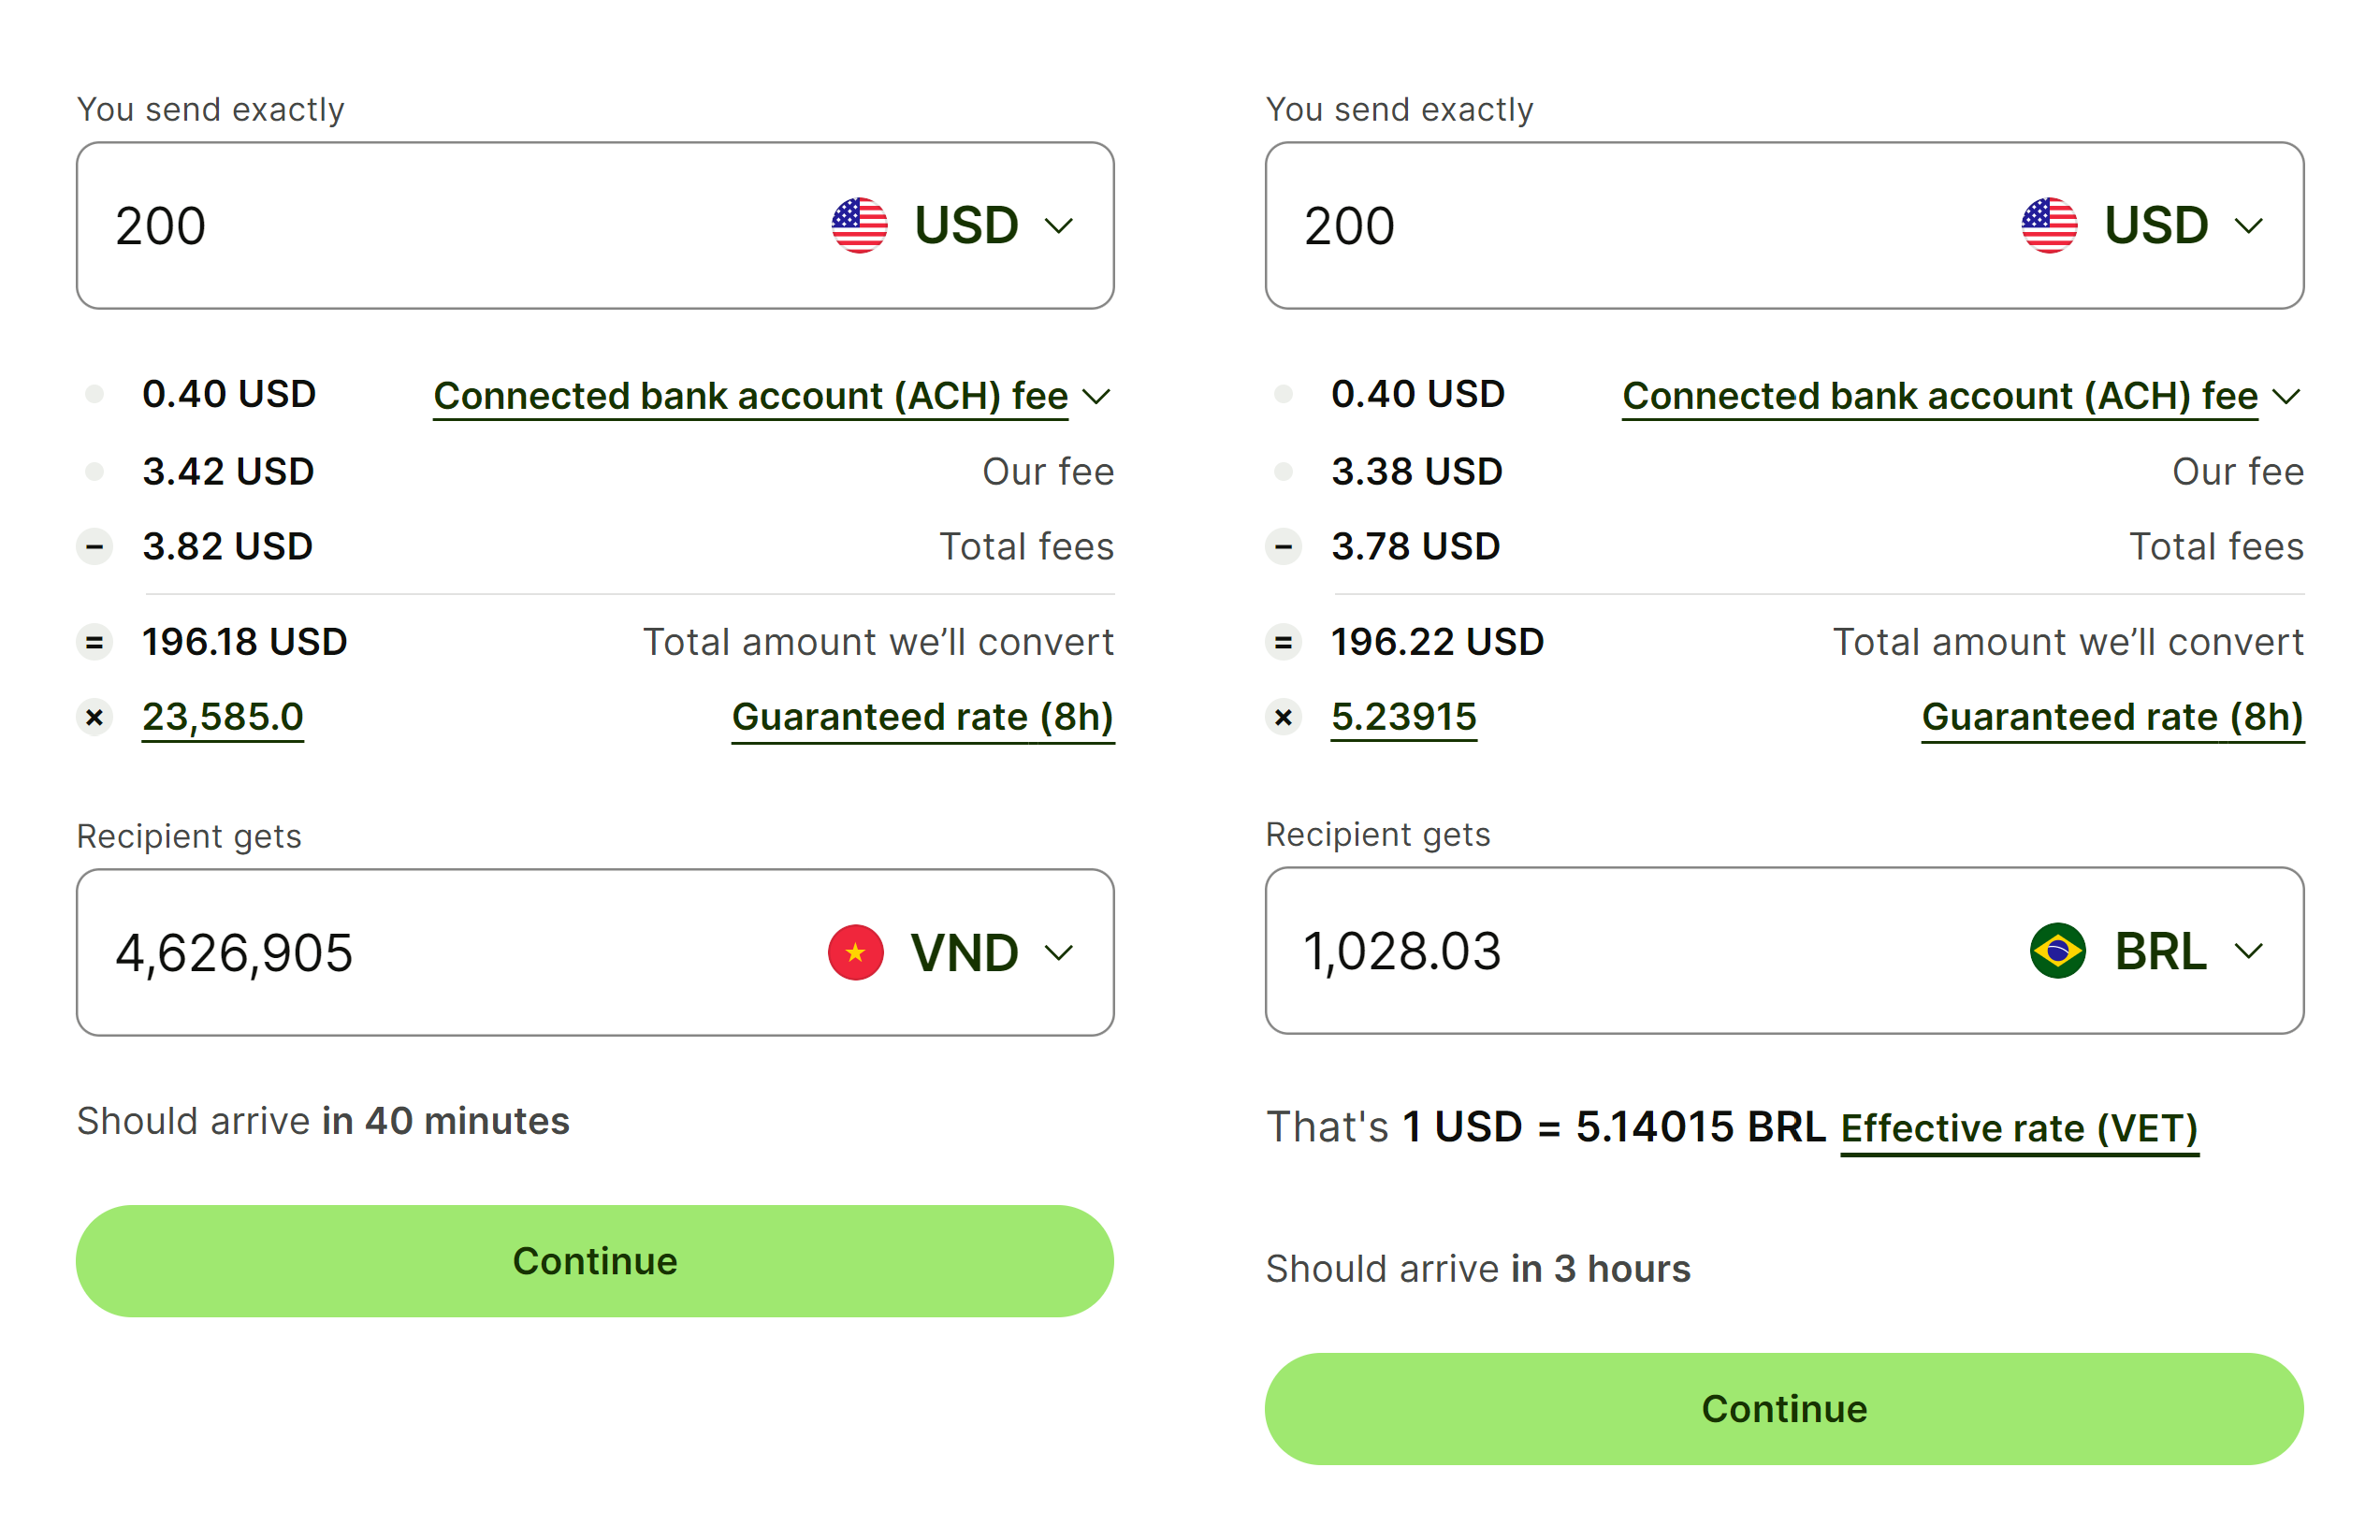
Task: Expand ACH fee options in VND calculator
Action: 1096,397
